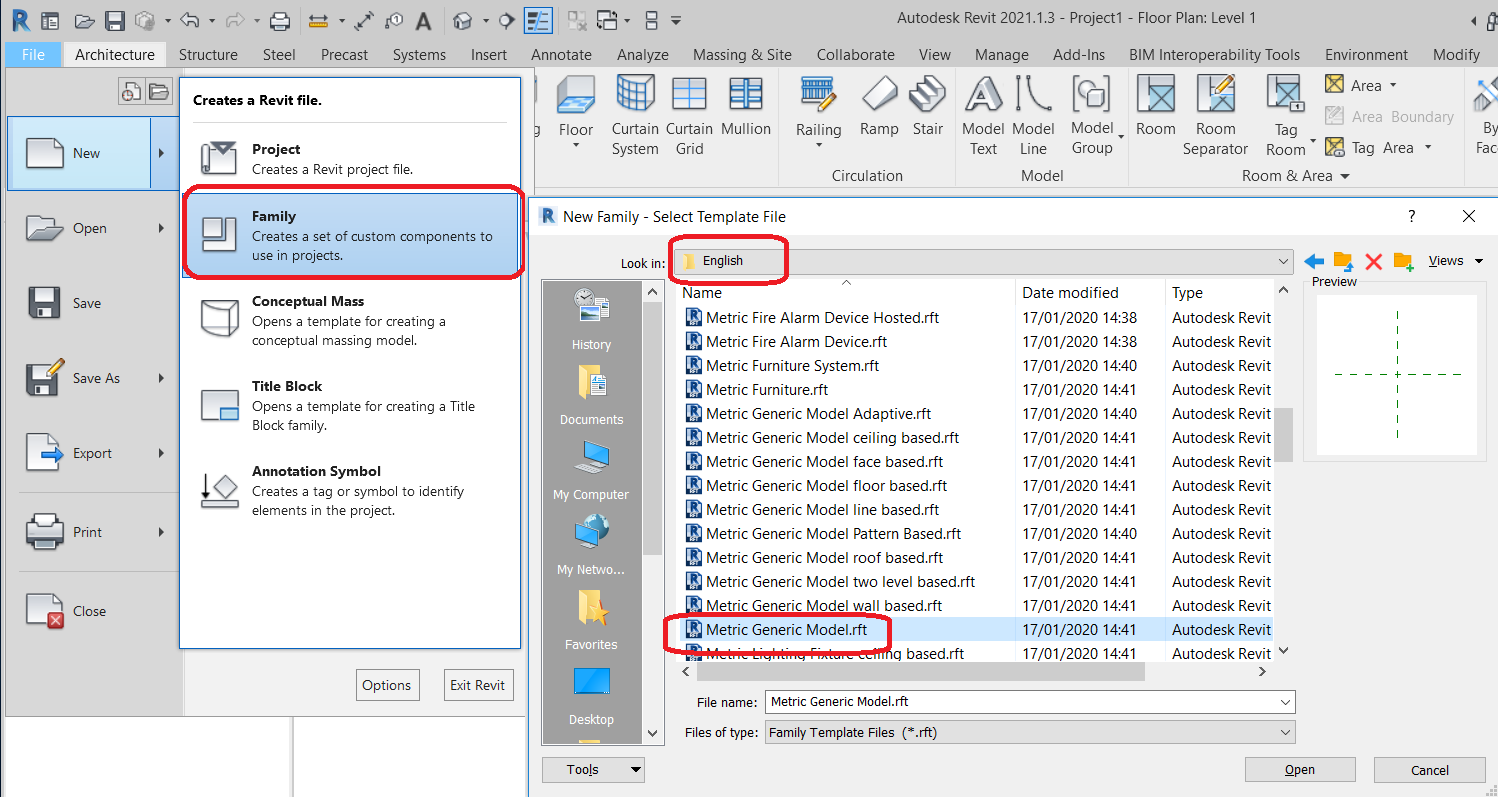Select Metric Generic Model wall based.rft
This screenshot has height=797, width=1498.
click(824, 606)
